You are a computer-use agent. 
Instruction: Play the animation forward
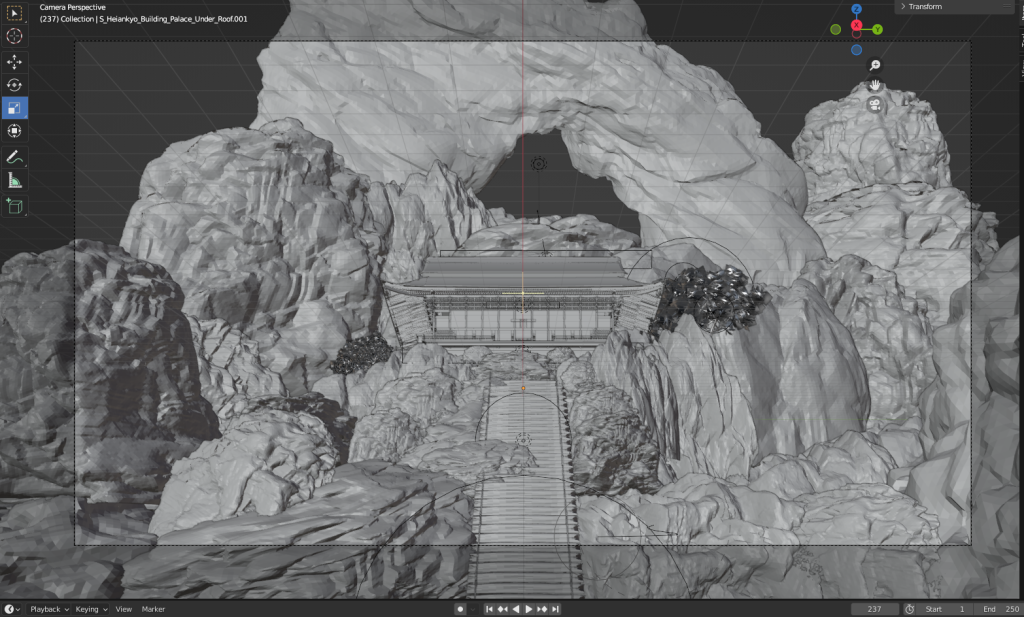(x=528, y=609)
